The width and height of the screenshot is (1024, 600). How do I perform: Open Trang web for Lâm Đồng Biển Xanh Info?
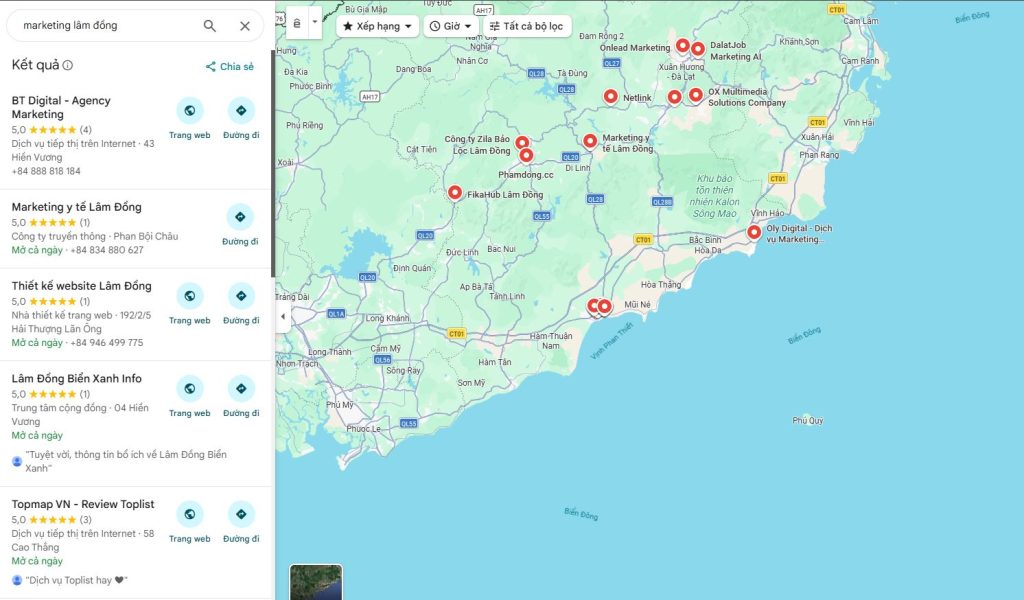click(189, 396)
